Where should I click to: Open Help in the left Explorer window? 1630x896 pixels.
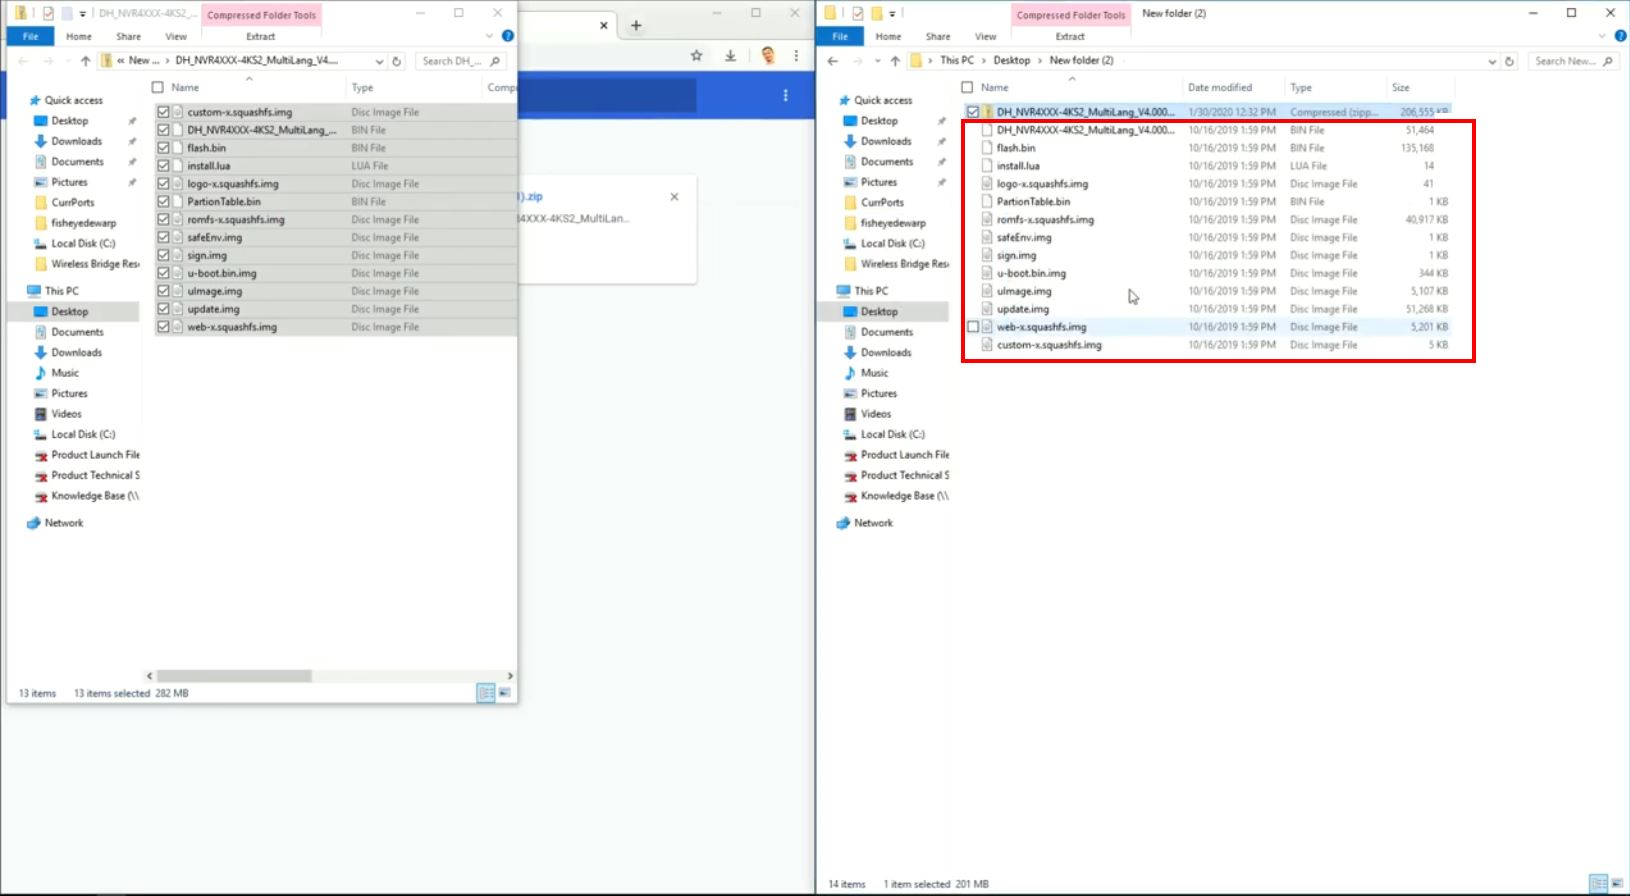coord(508,36)
